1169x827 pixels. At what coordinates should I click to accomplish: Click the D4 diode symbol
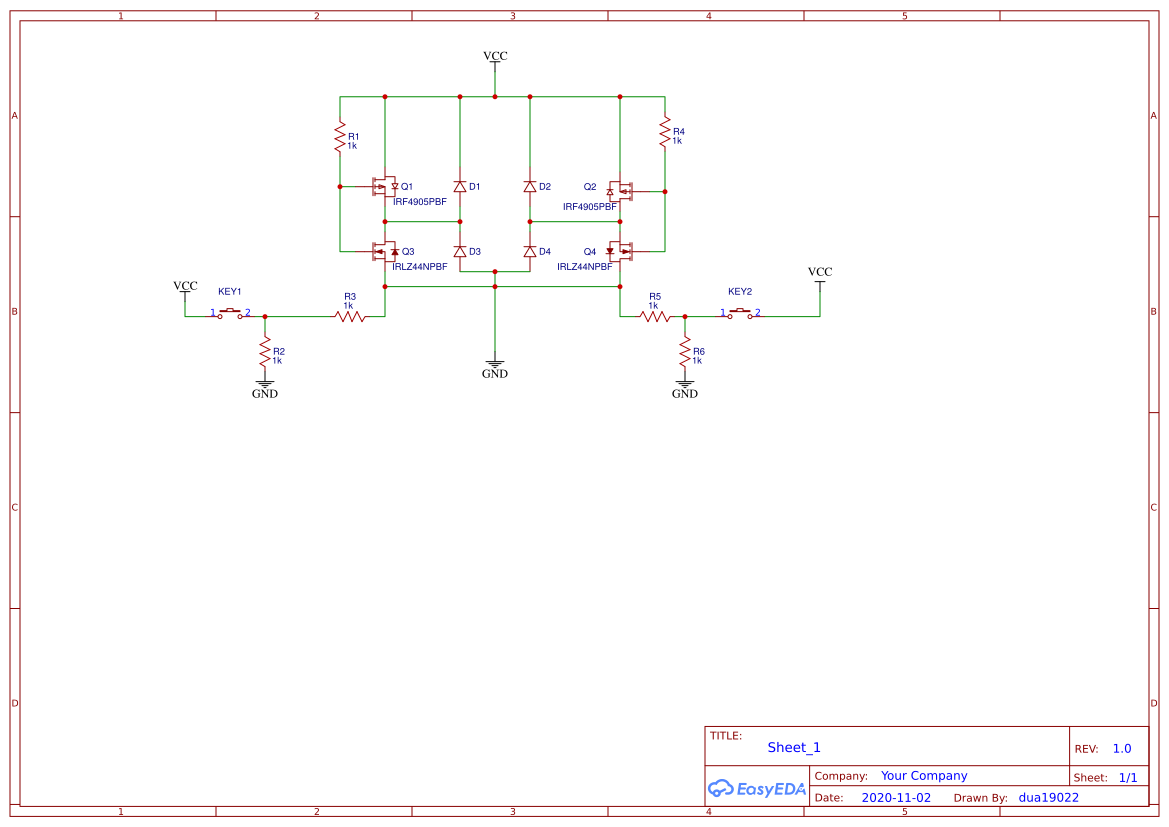(x=528, y=250)
